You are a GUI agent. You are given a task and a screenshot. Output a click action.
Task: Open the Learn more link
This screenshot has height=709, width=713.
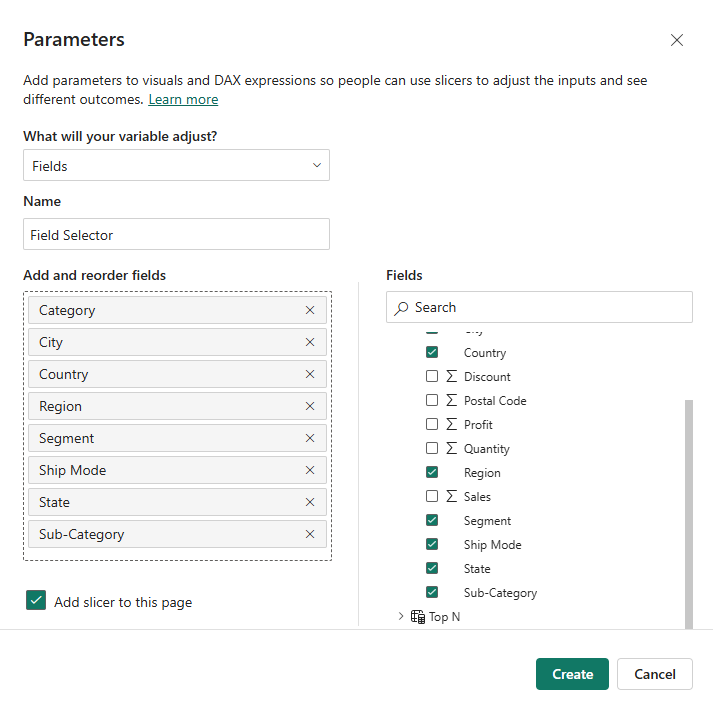(183, 99)
